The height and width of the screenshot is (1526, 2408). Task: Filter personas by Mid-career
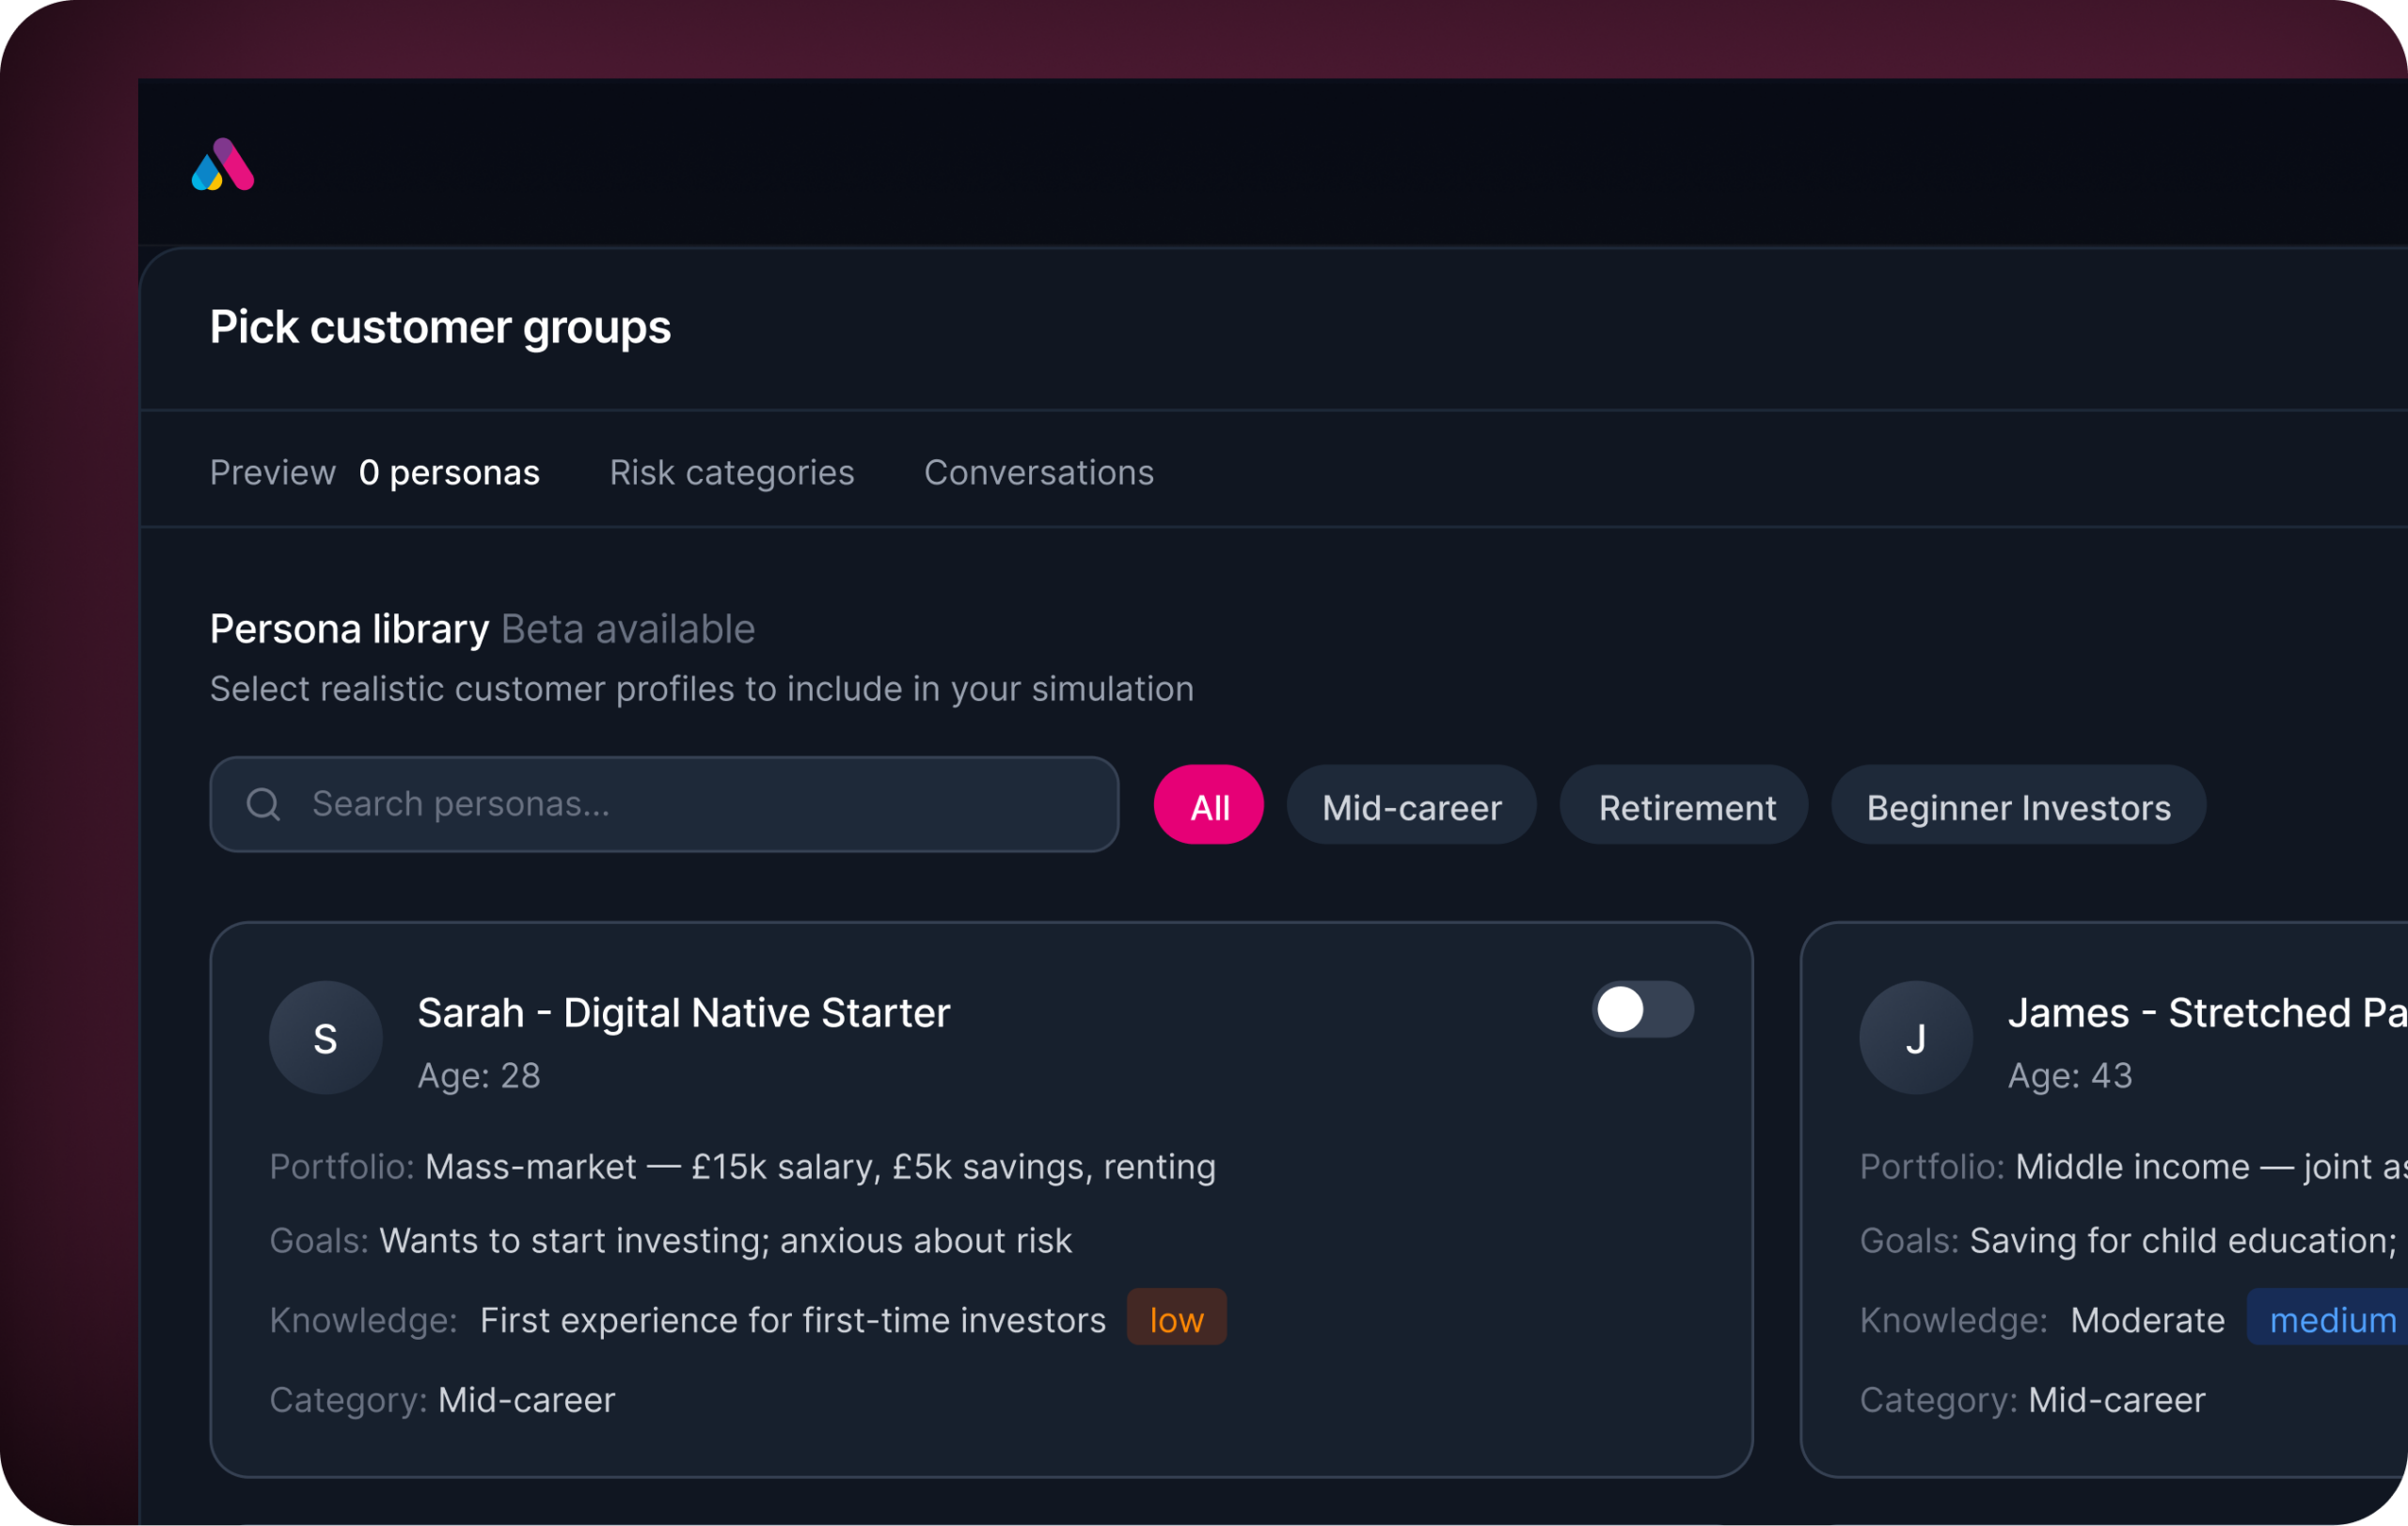coord(1412,805)
